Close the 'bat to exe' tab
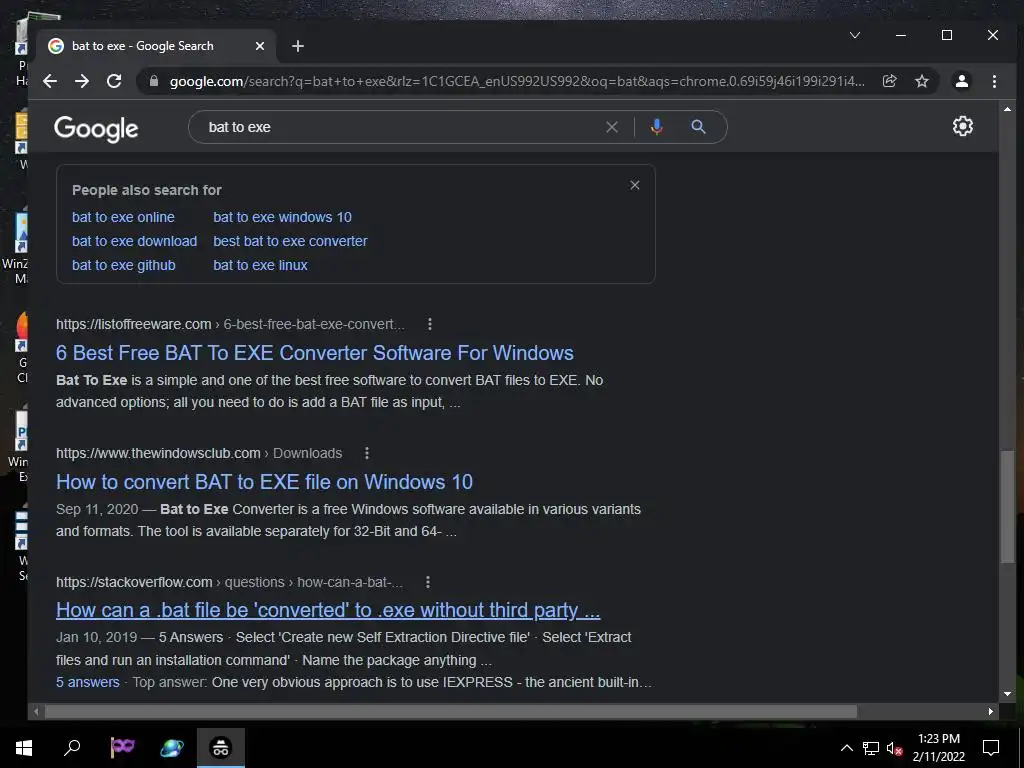This screenshot has width=1024, height=768. pyautogui.click(x=260, y=46)
